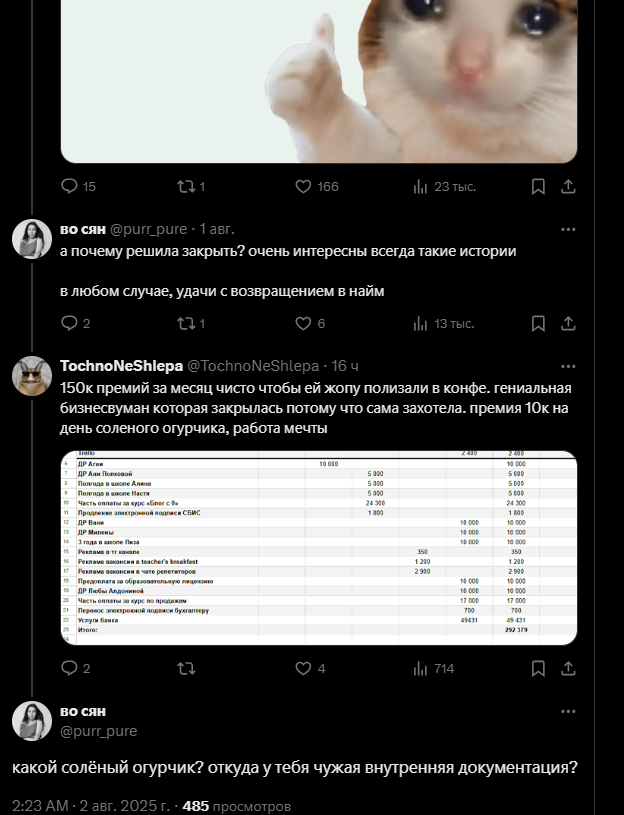
Task: Open the crying cat thumbs-up image
Action: pos(318,81)
